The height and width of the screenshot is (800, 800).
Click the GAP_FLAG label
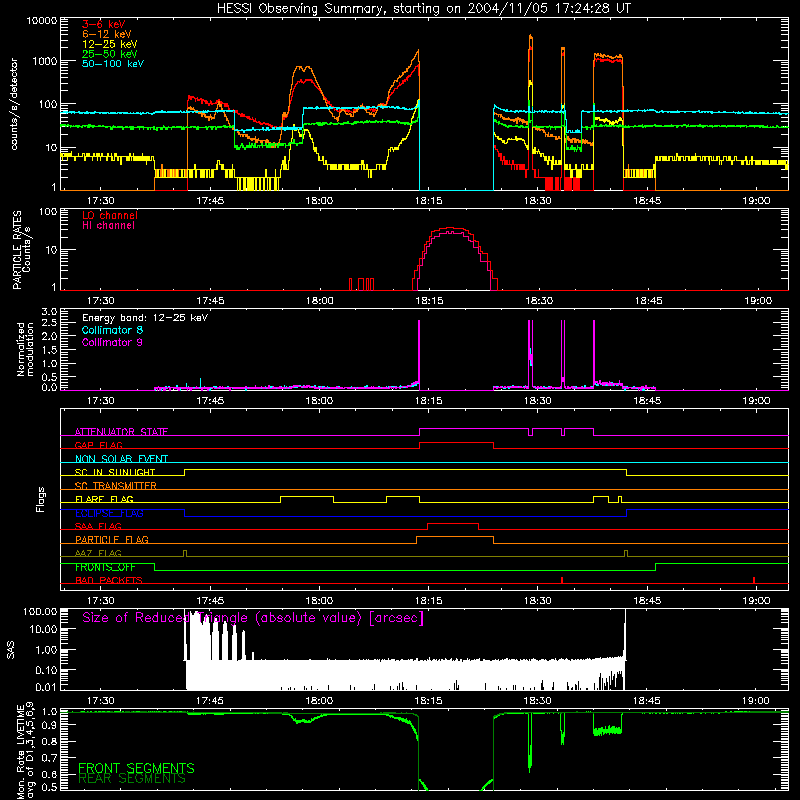(x=98, y=445)
